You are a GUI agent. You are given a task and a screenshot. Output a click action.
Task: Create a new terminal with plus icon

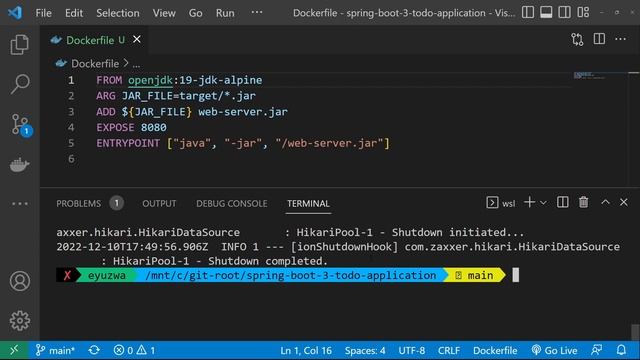pos(529,202)
